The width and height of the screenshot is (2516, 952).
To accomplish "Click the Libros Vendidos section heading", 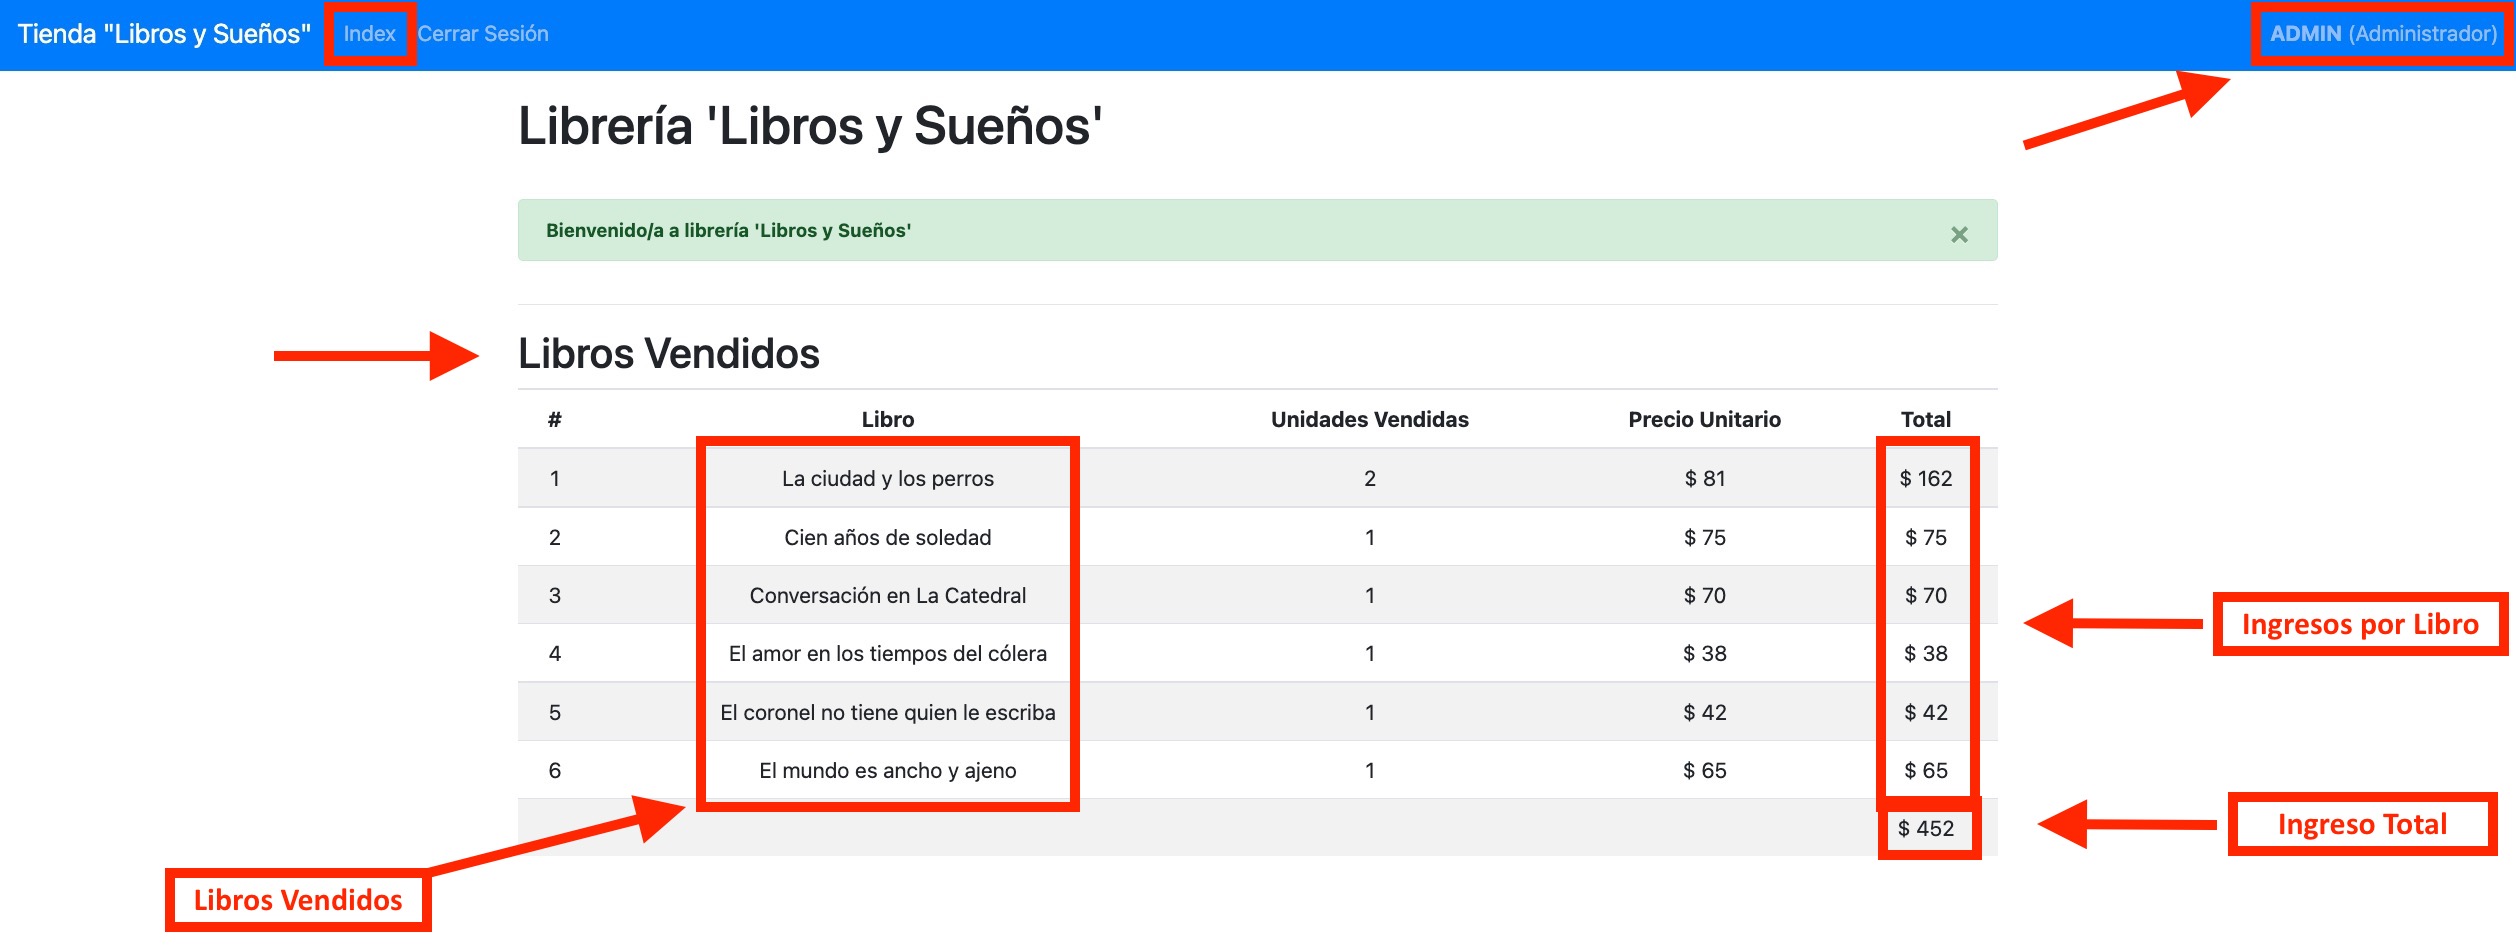I will (668, 355).
